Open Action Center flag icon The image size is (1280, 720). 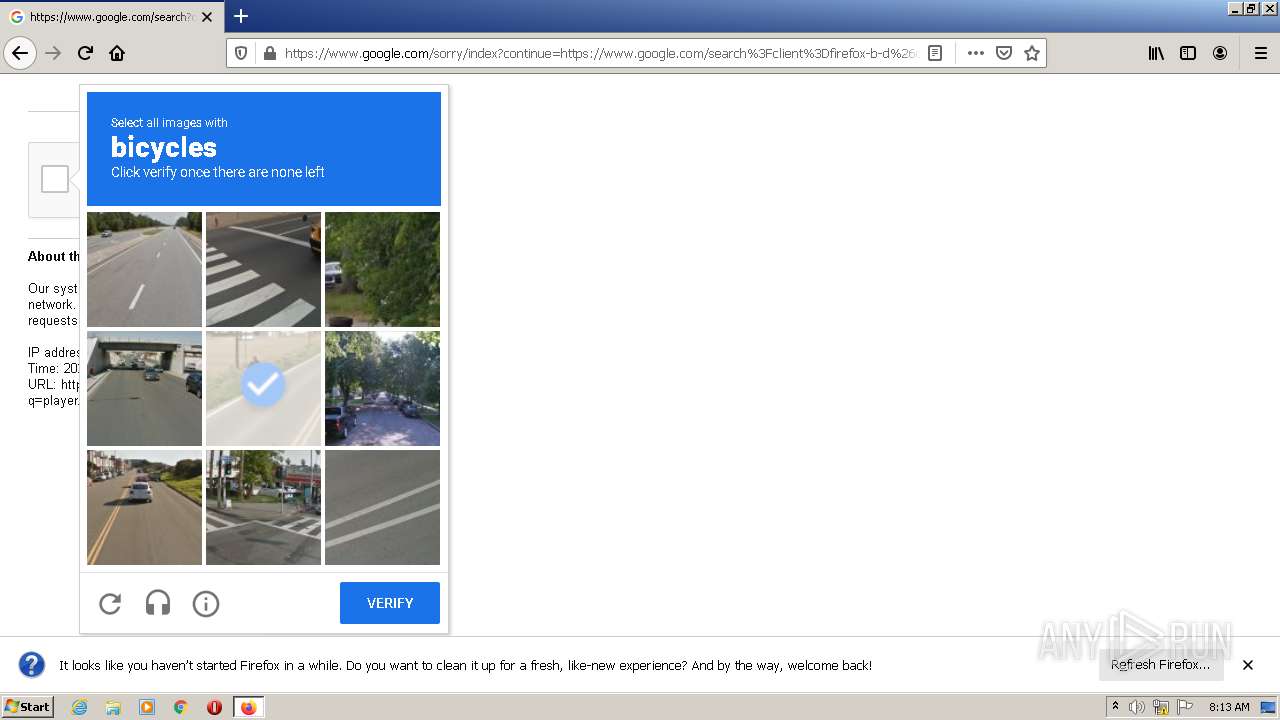click(x=1185, y=707)
